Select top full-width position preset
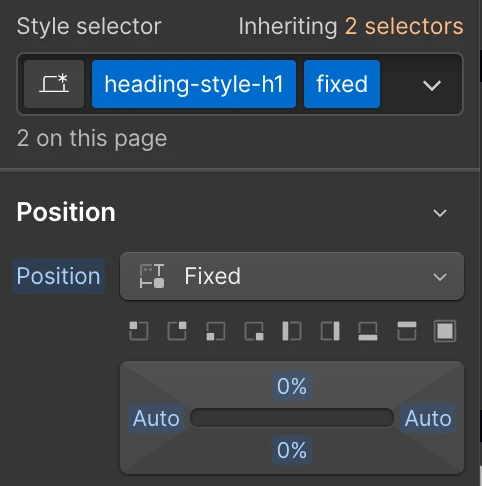Image resolution: width=482 pixels, height=486 pixels. [x=407, y=331]
